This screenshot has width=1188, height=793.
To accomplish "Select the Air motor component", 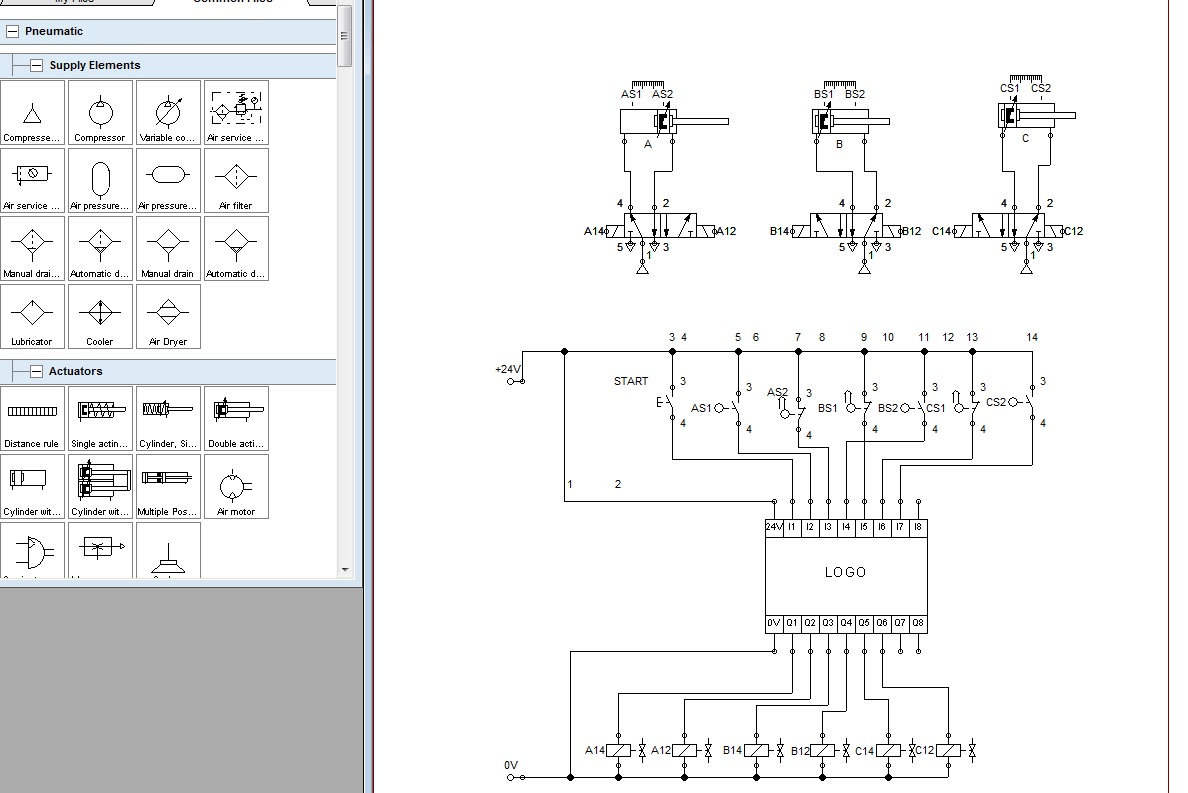I will [236, 486].
